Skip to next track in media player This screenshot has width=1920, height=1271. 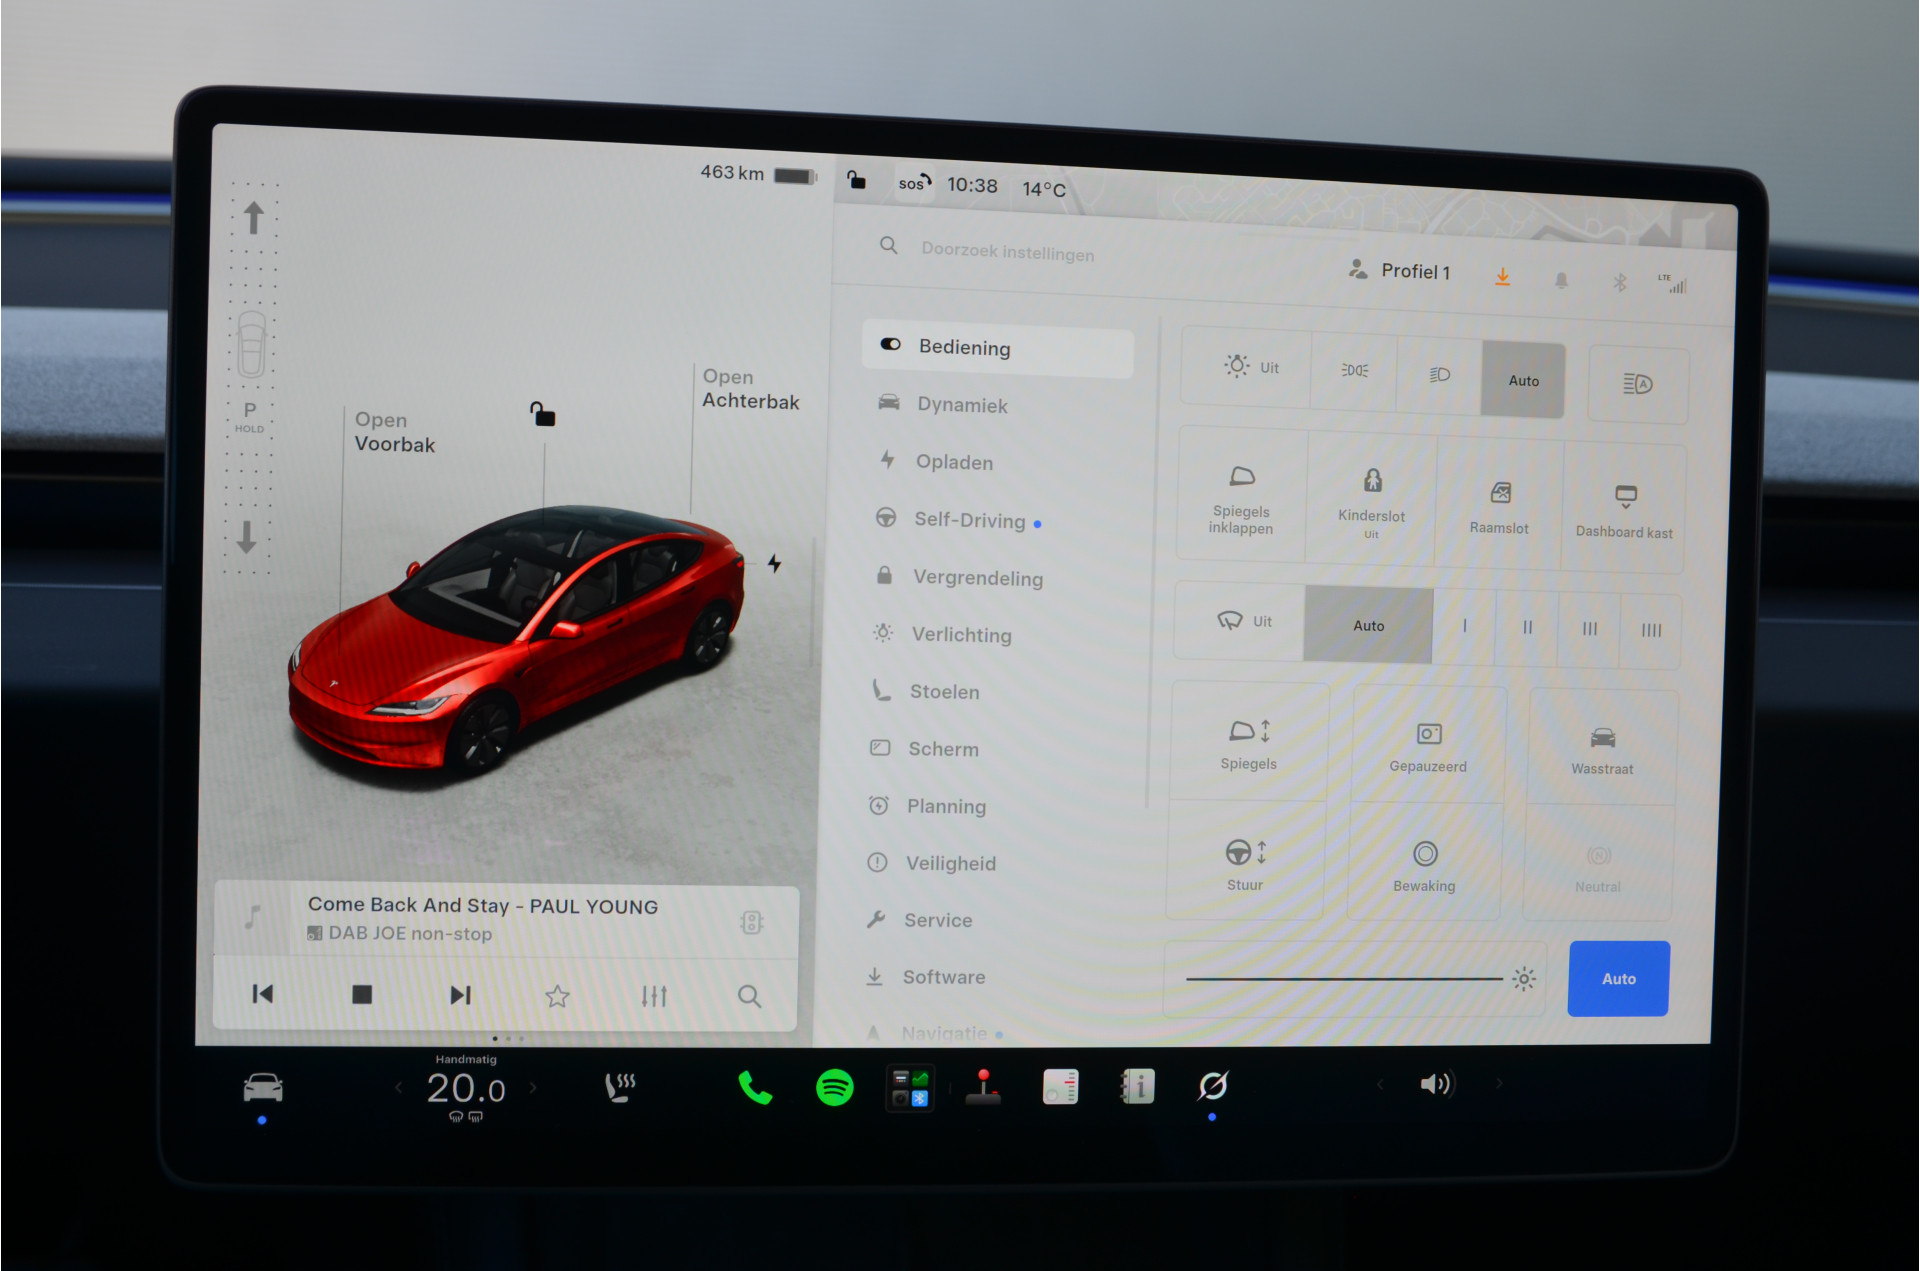pos(460,995)
